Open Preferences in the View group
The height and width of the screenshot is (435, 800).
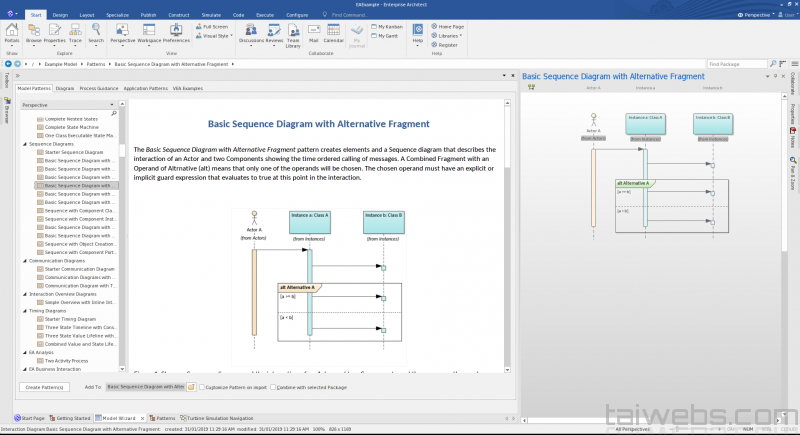pyautogui.click(x=176, y=31)
